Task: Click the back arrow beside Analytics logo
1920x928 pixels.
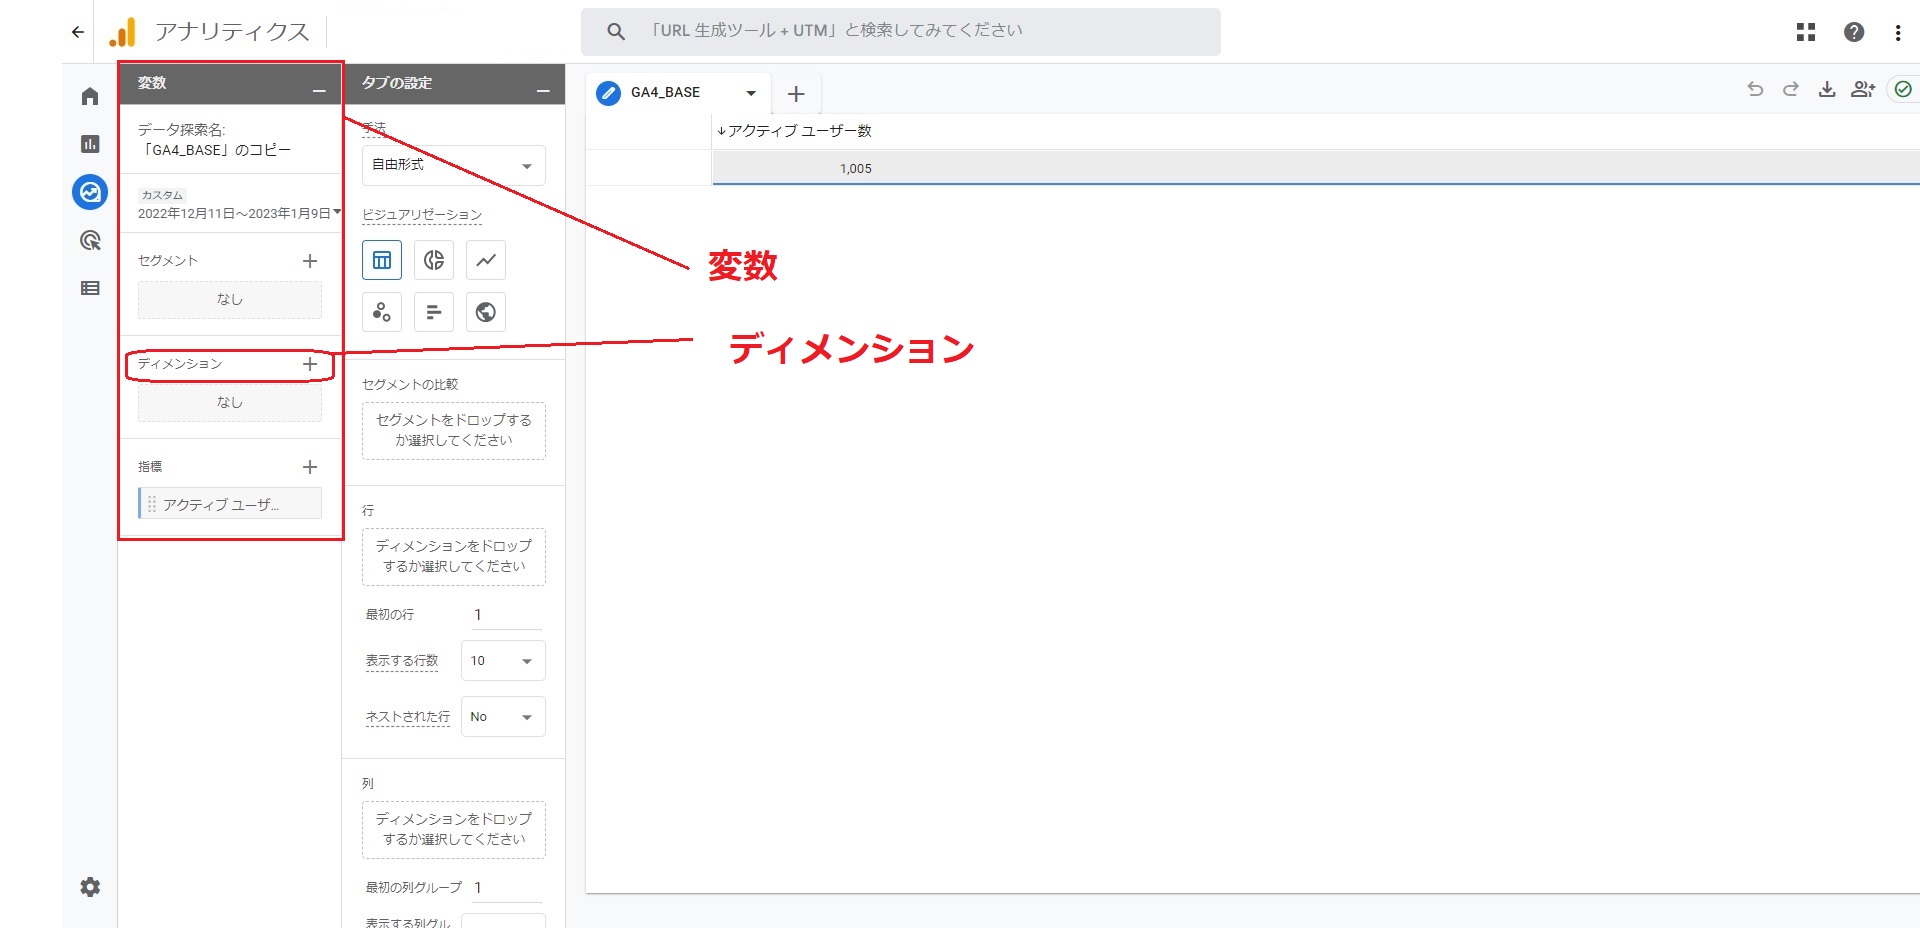Action: tap(78, 32)
